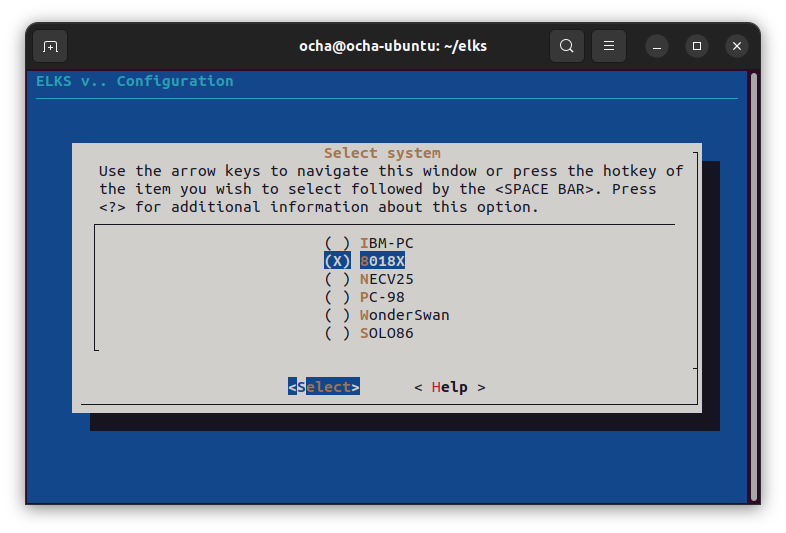Click the ocha@ocha-ubuntu window title
Screen dimensions: 786x533
393,46
